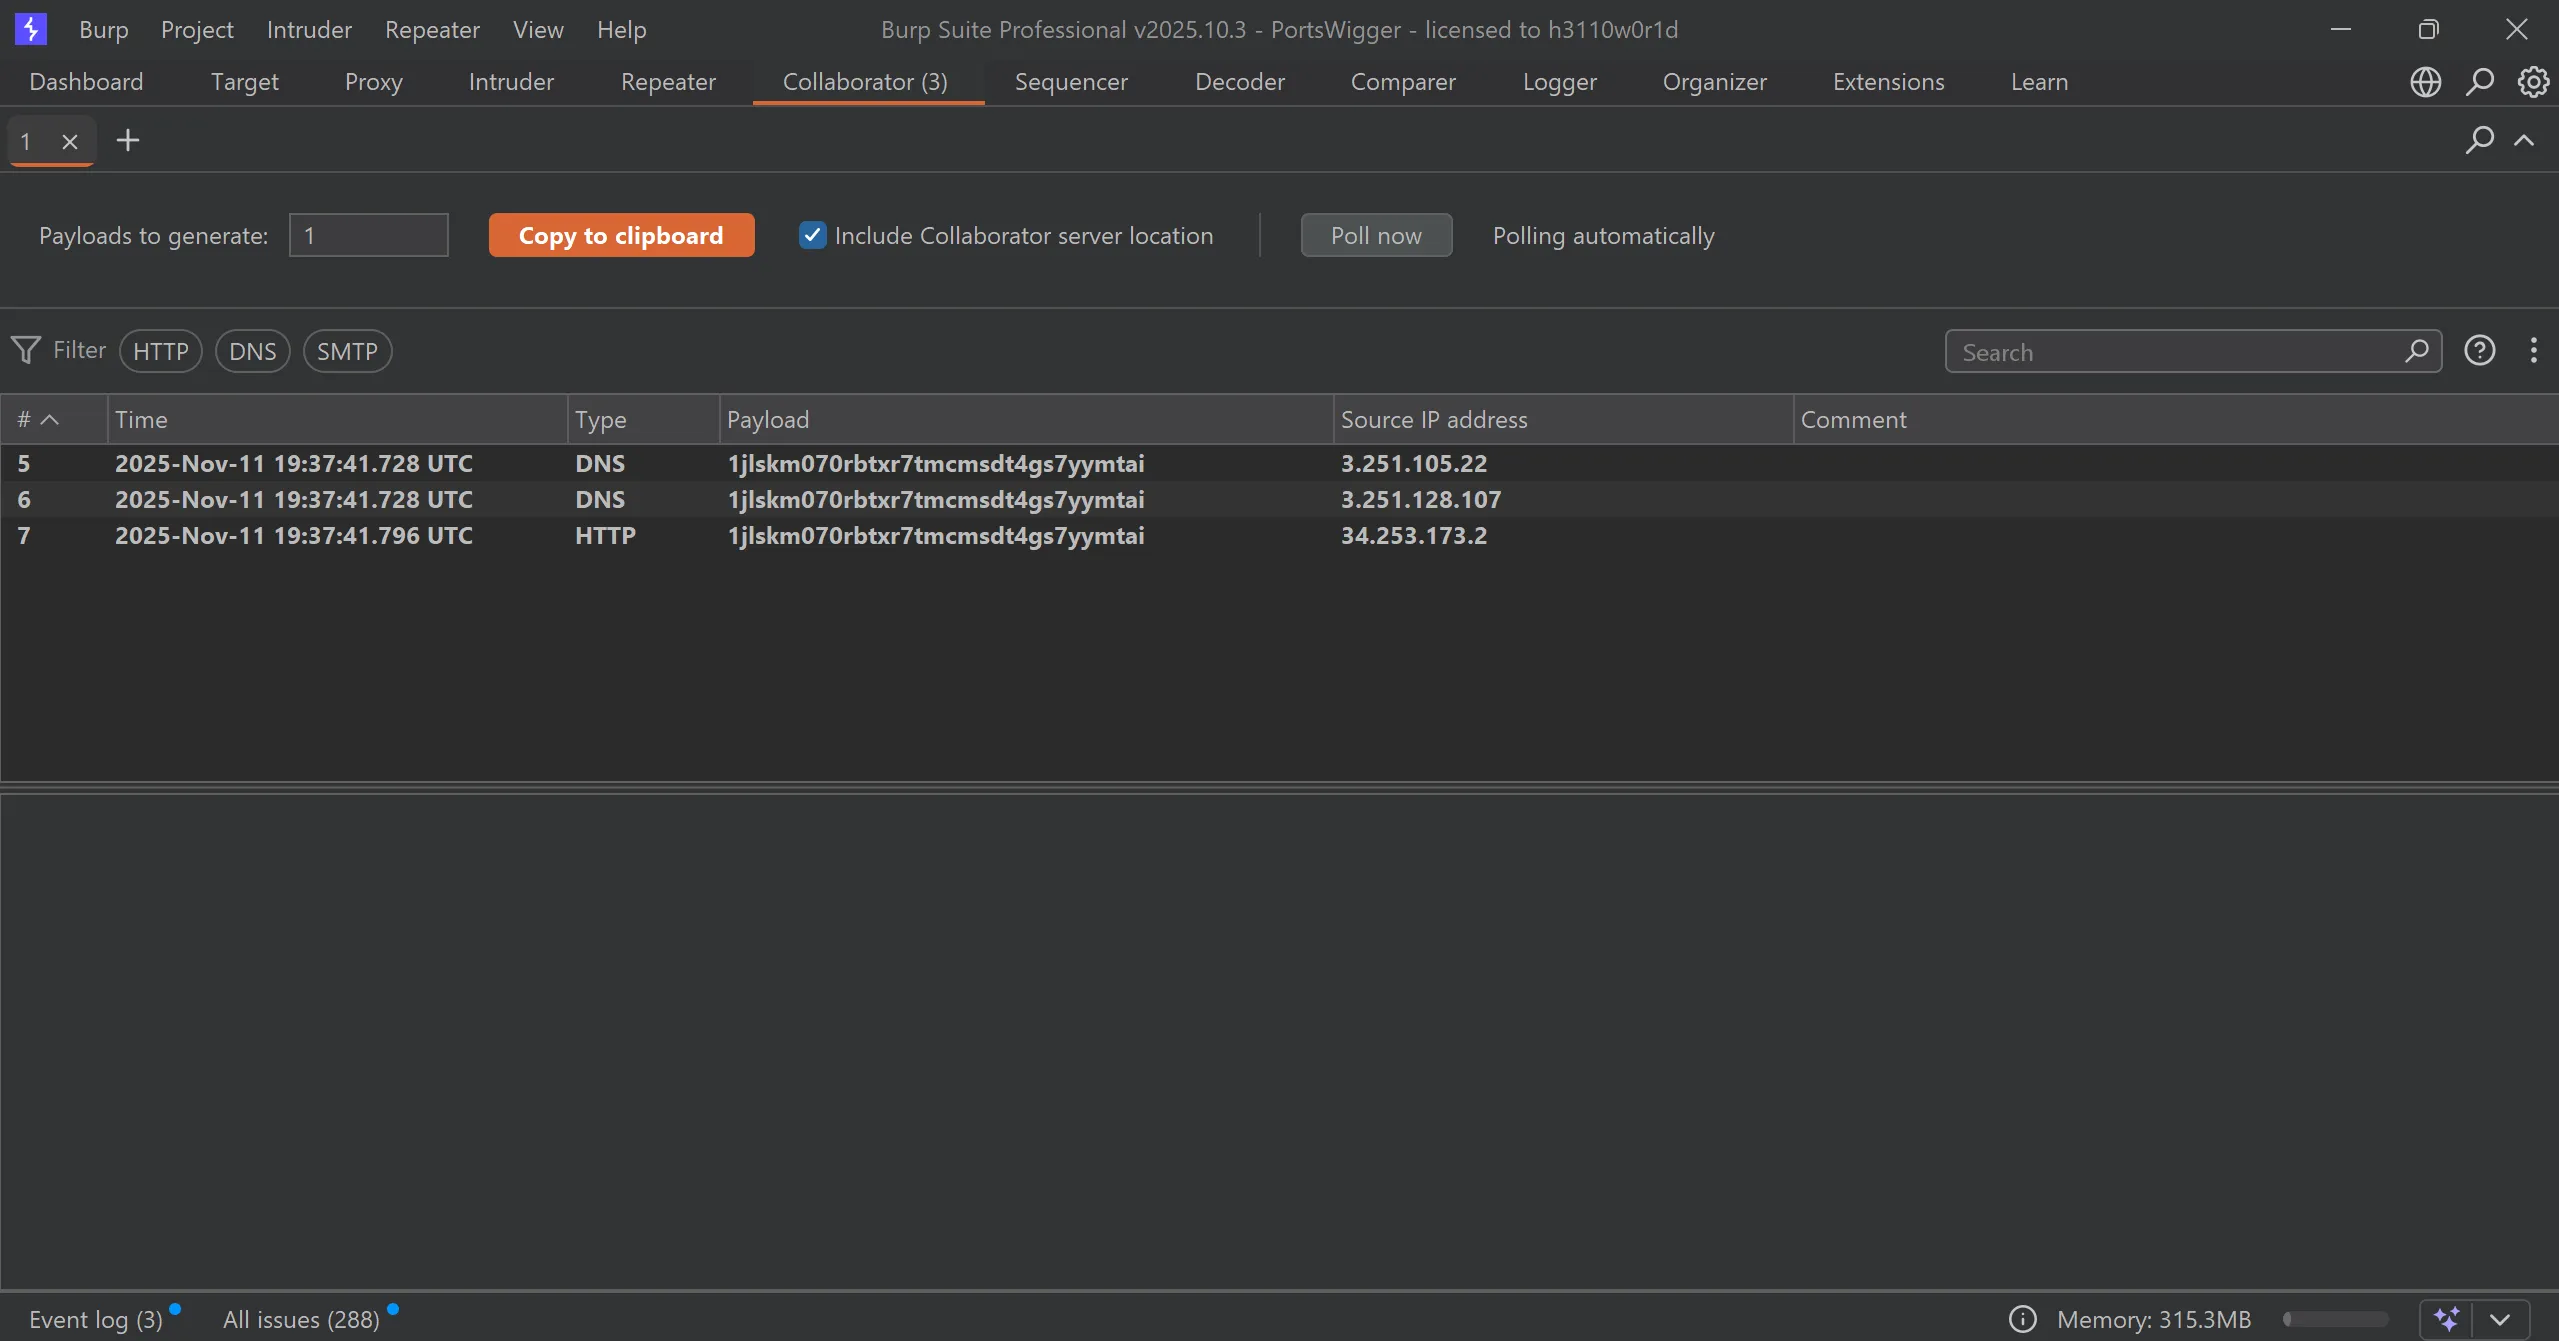Toggle Include Collaborator server location checkbox
Viewport: 2559px width, 1341px height.
(x=812, y=236)
